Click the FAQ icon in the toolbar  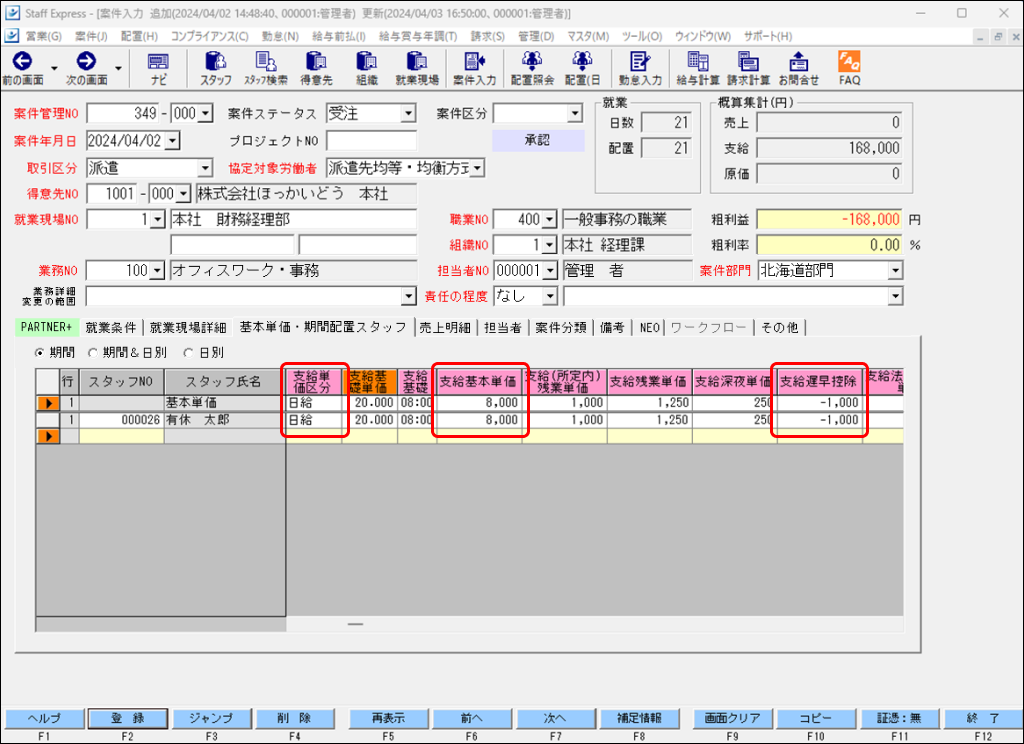[x=848, y=67]
